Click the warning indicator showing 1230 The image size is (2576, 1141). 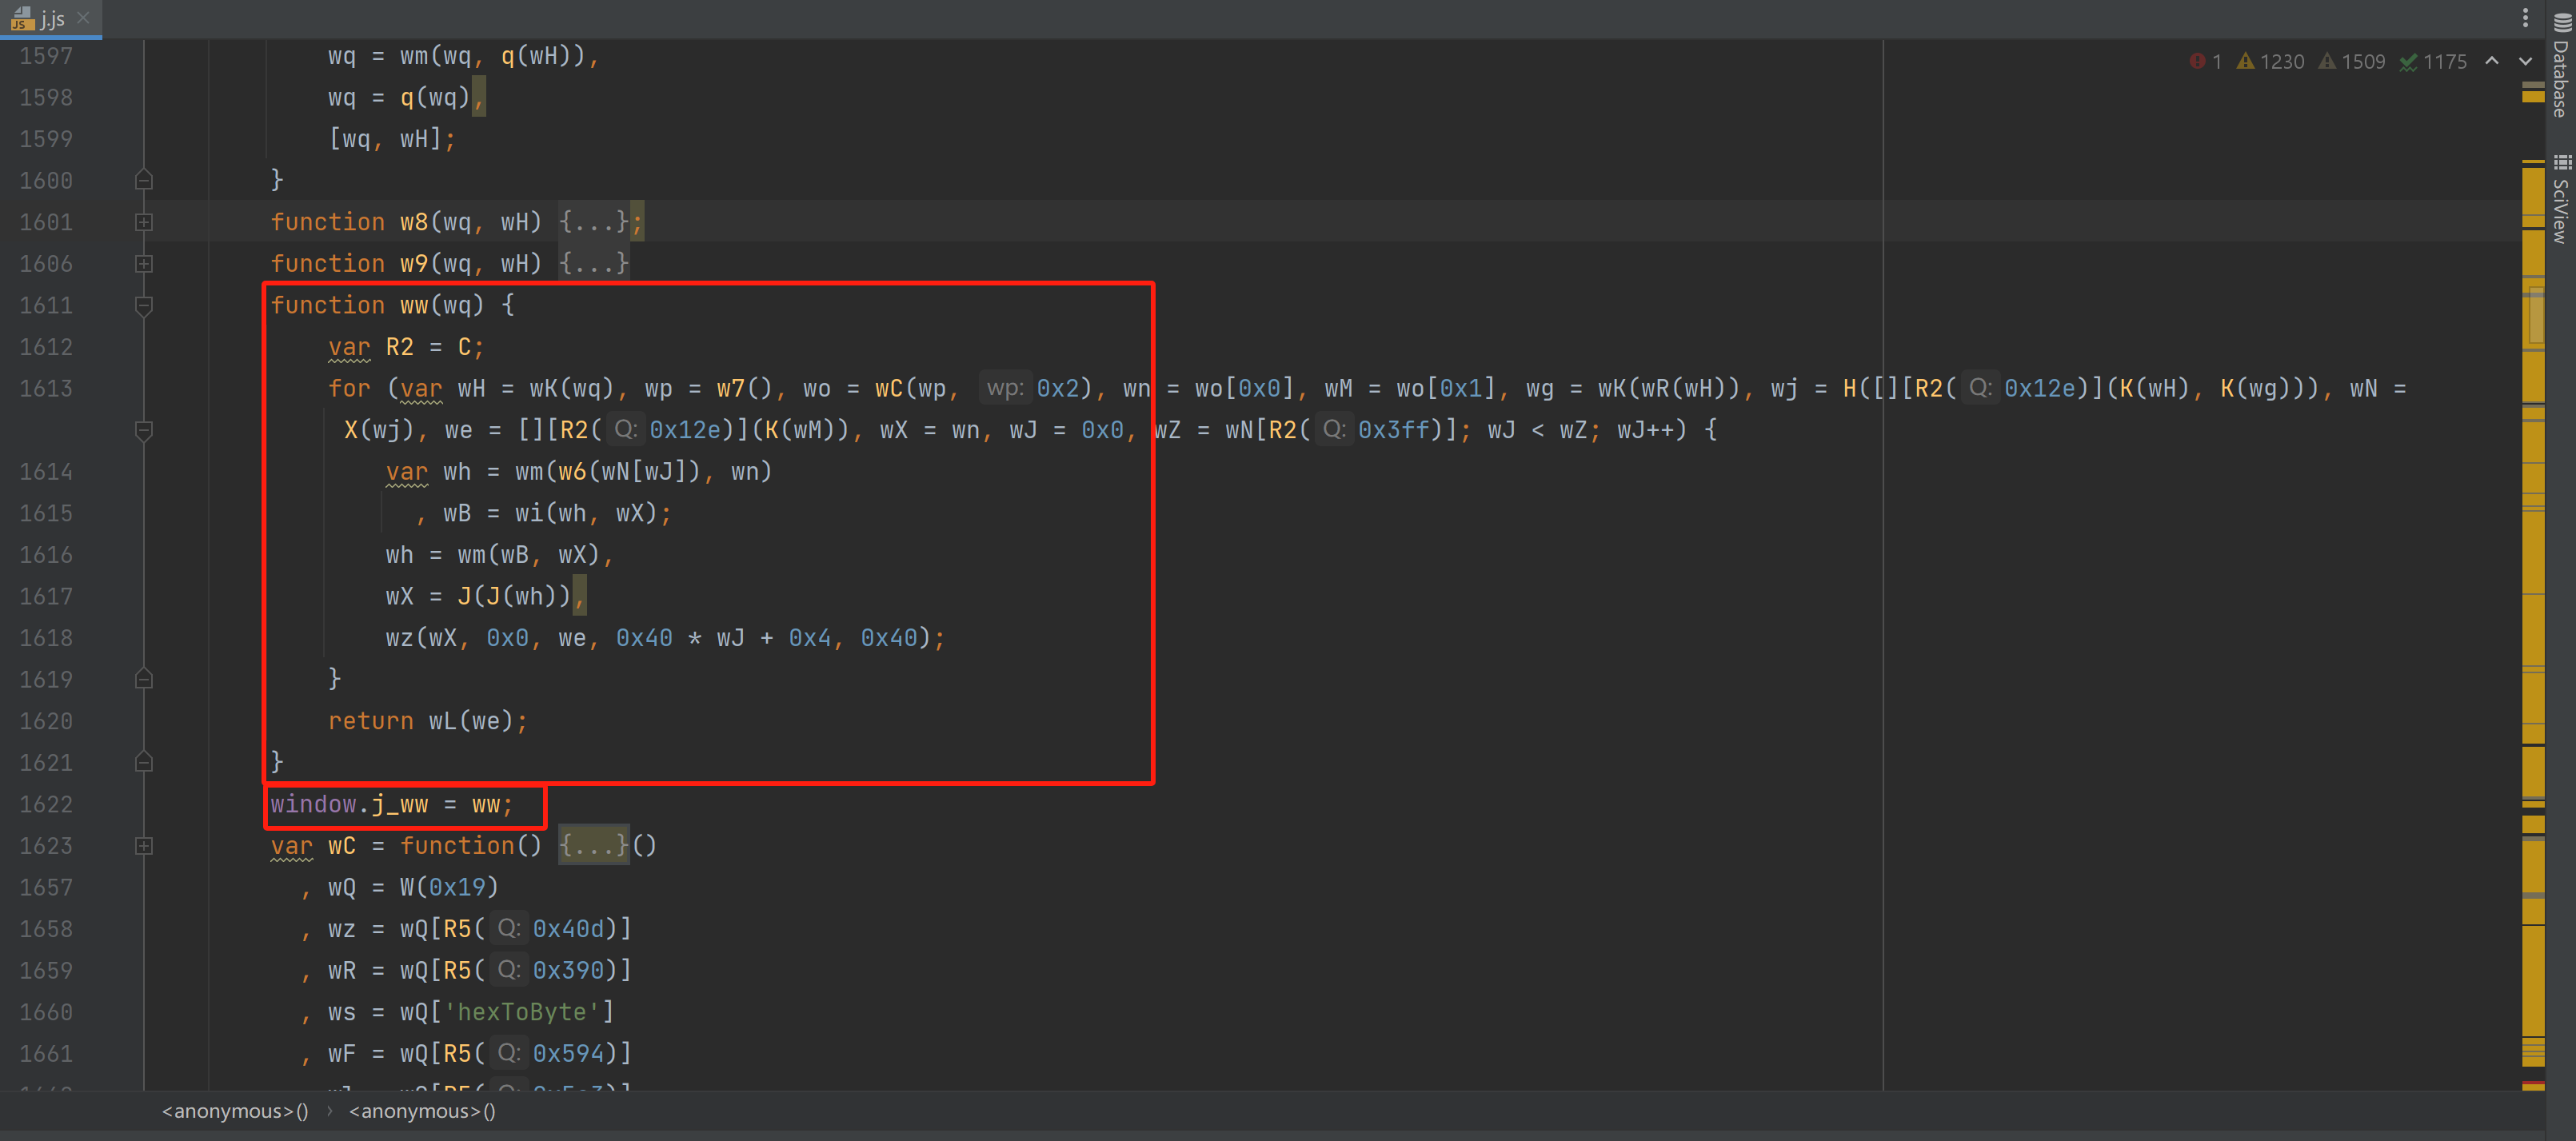(2270, 61)
